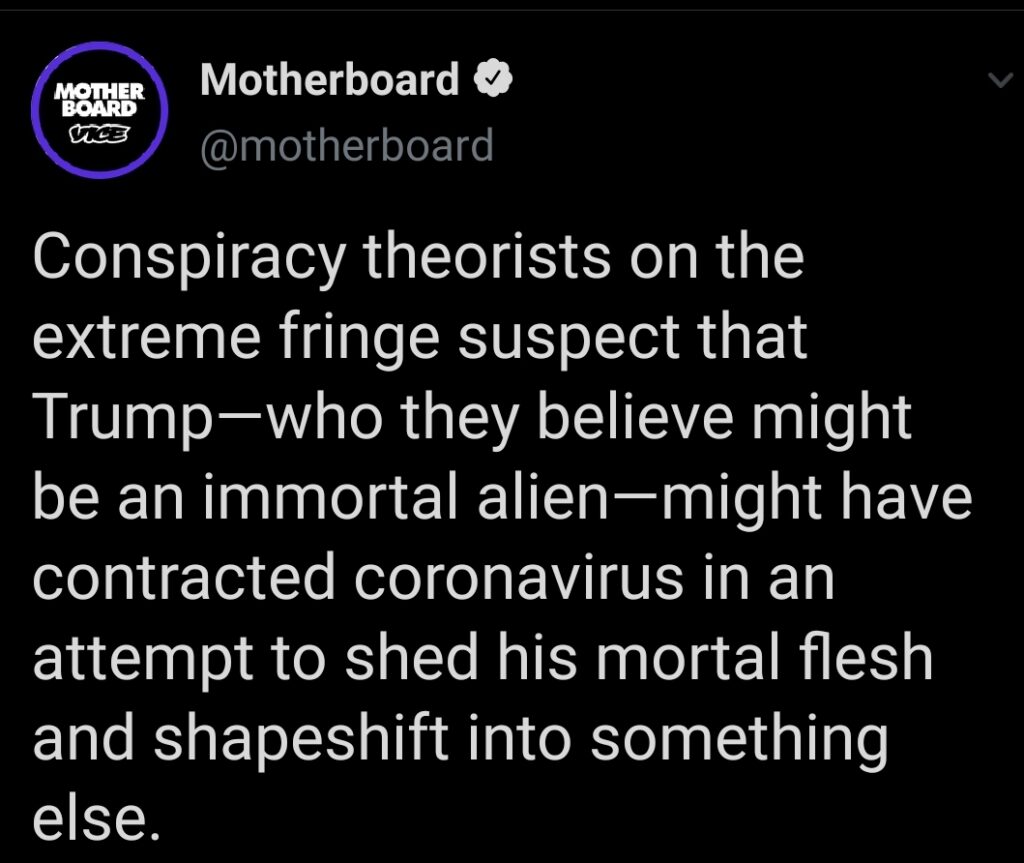
Task: Click the final word 'else.' of tweet
Action: [x=96, y=818]
